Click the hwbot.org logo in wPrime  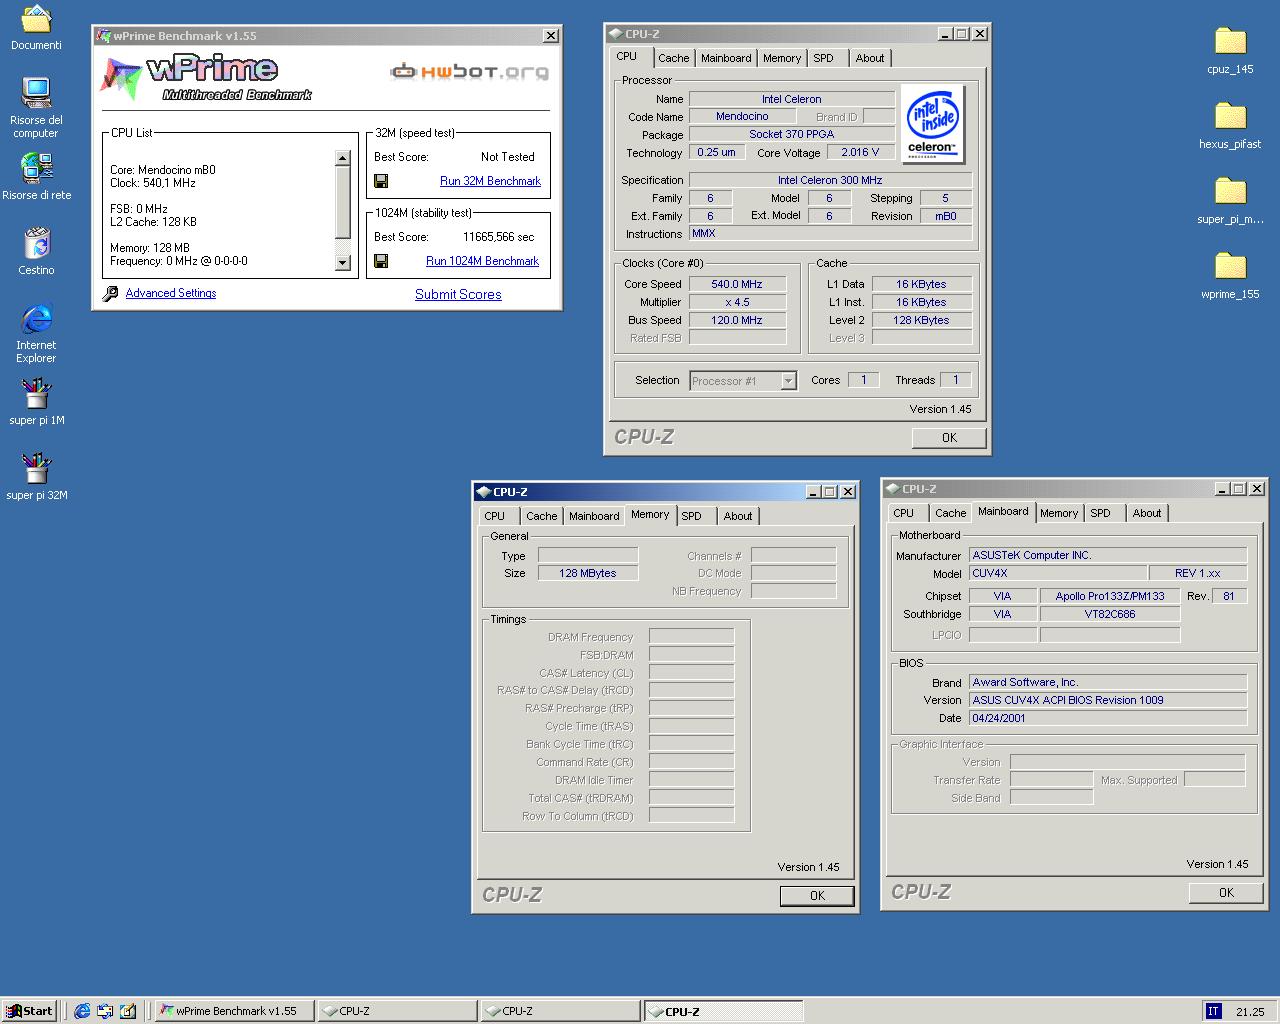click(469, 72)
